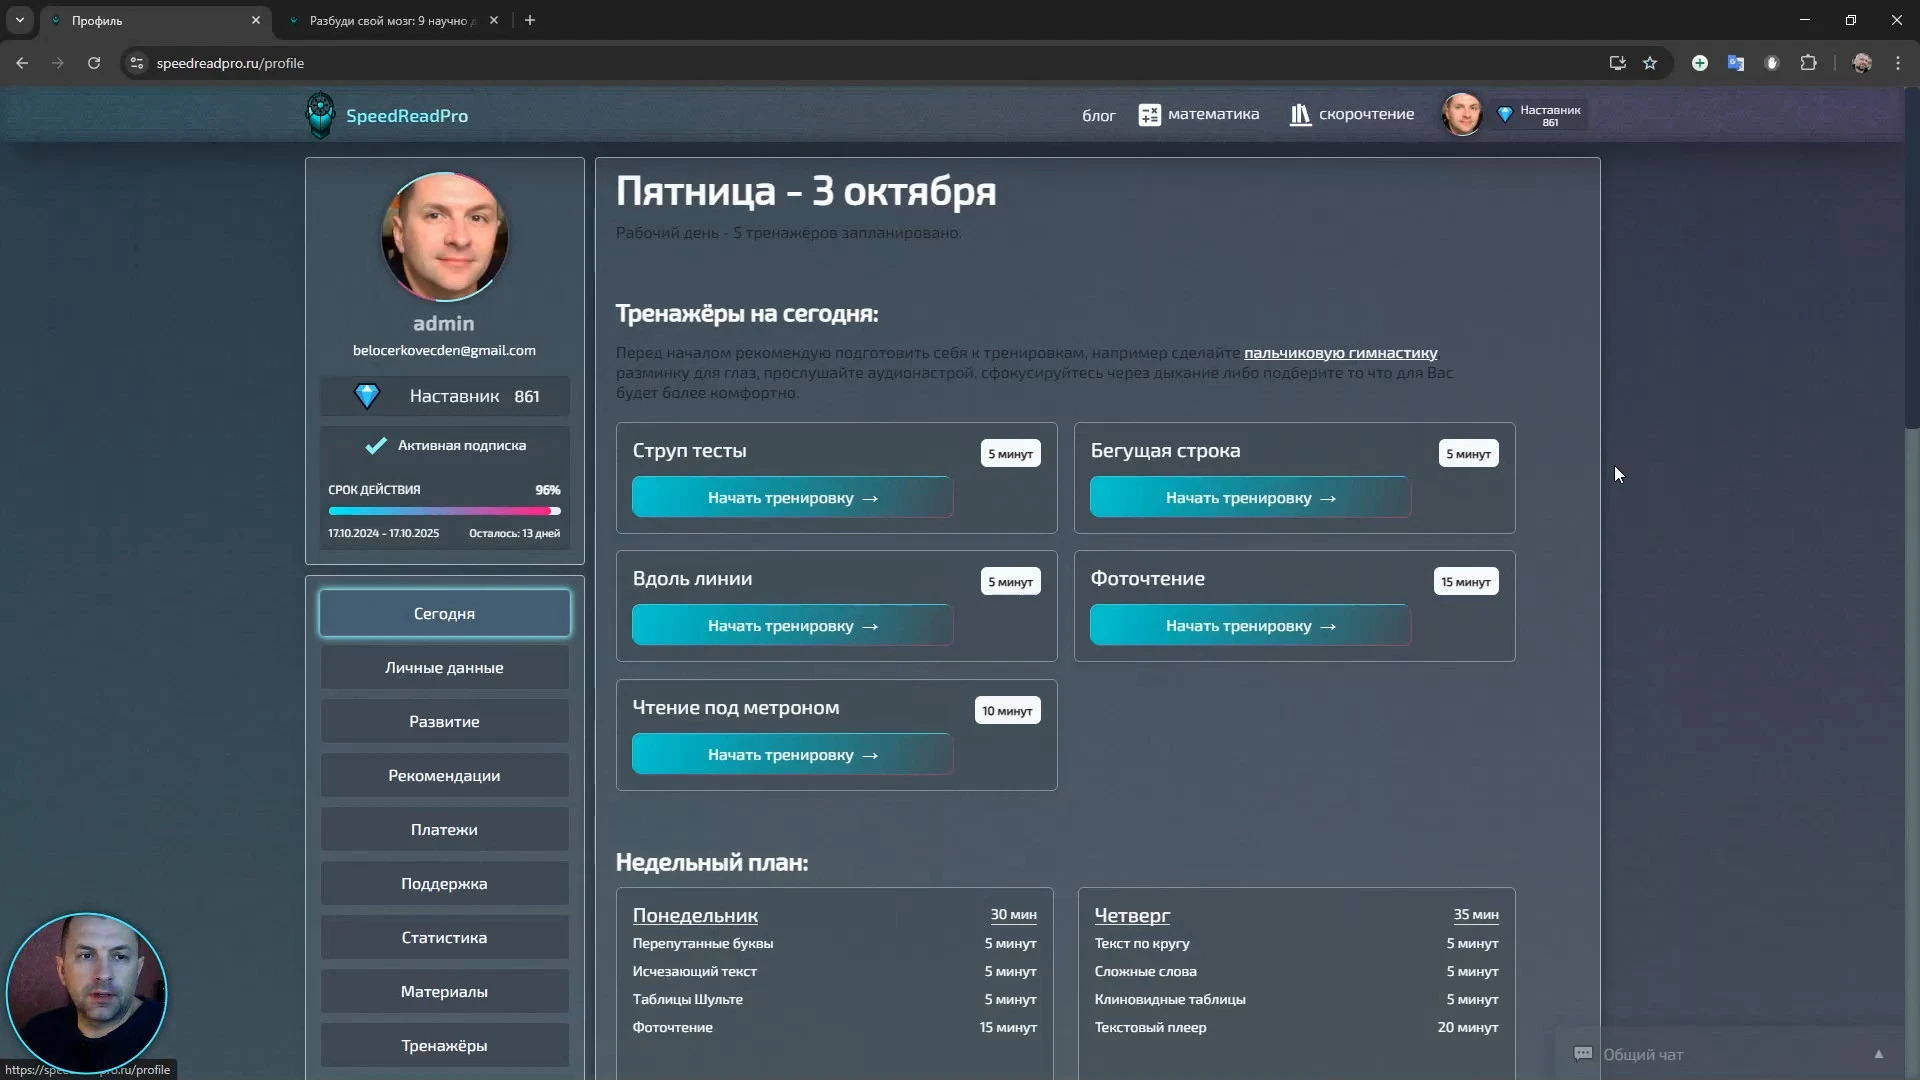Click the page vertical scrollbar
Screen dimensions: 1920x1080
(1912, 260)
